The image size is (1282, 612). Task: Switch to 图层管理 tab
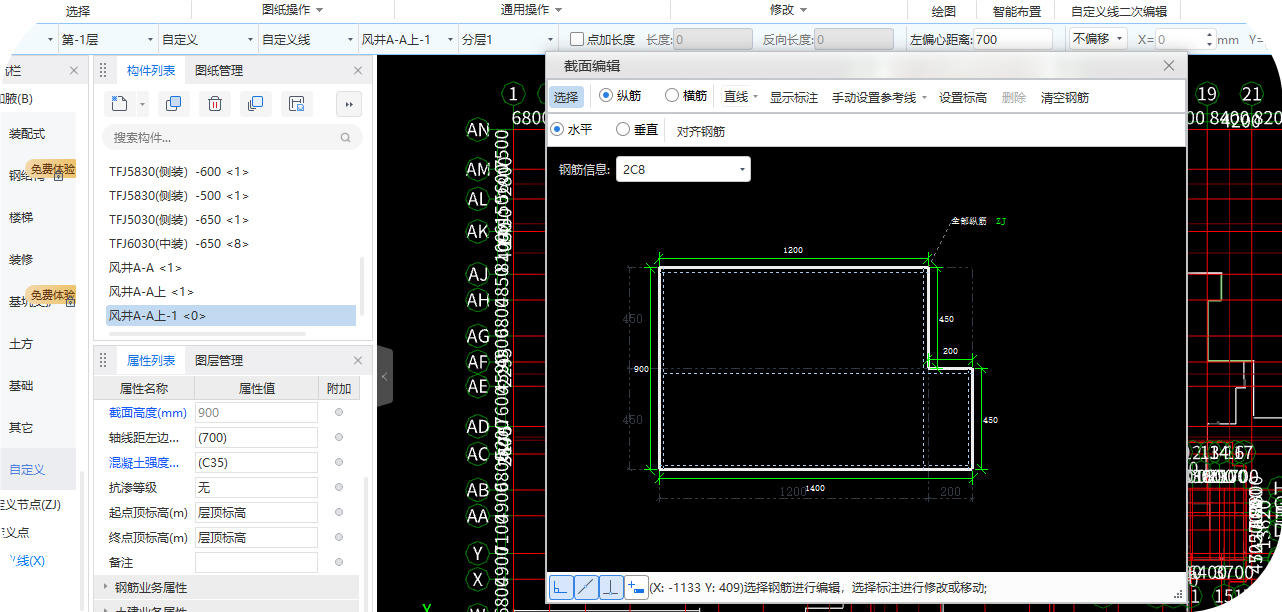[219, 360]
